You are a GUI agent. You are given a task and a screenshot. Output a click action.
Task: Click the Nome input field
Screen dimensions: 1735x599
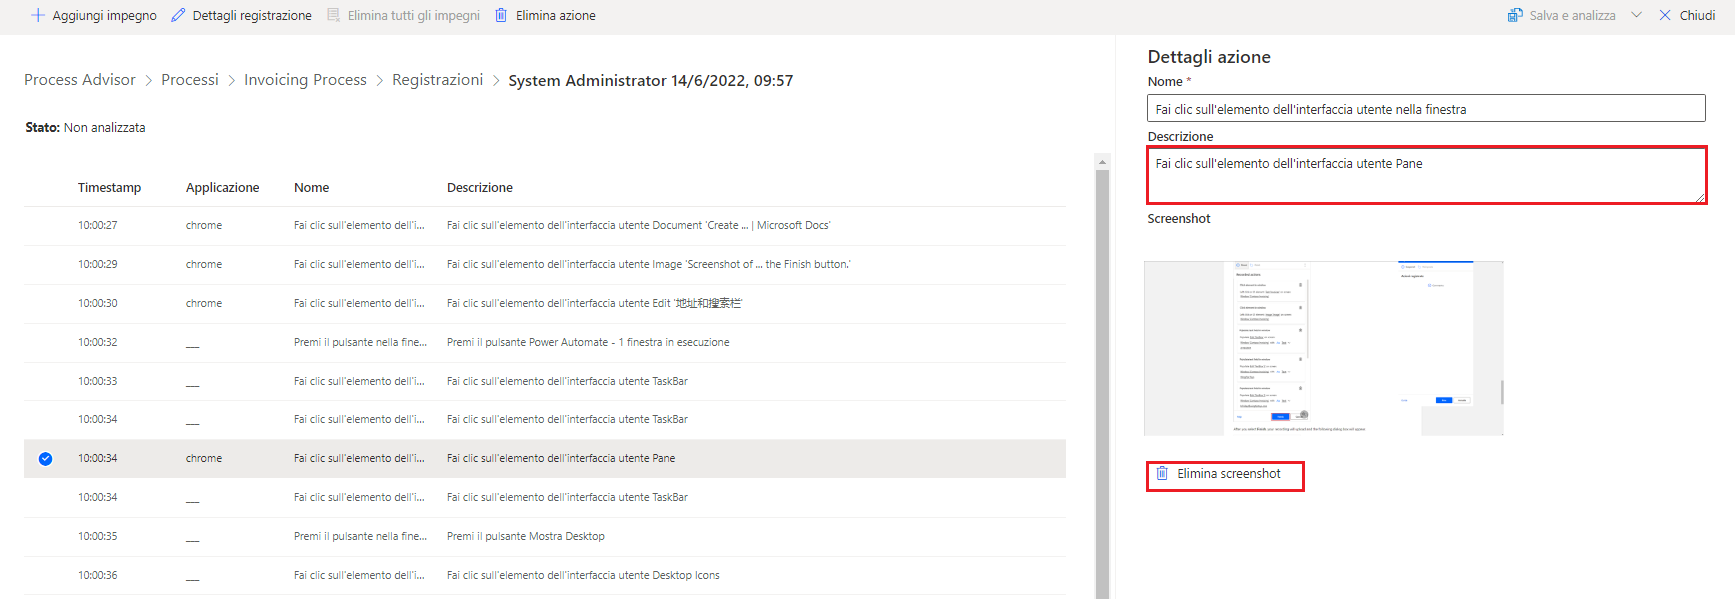pos(1425,109)
